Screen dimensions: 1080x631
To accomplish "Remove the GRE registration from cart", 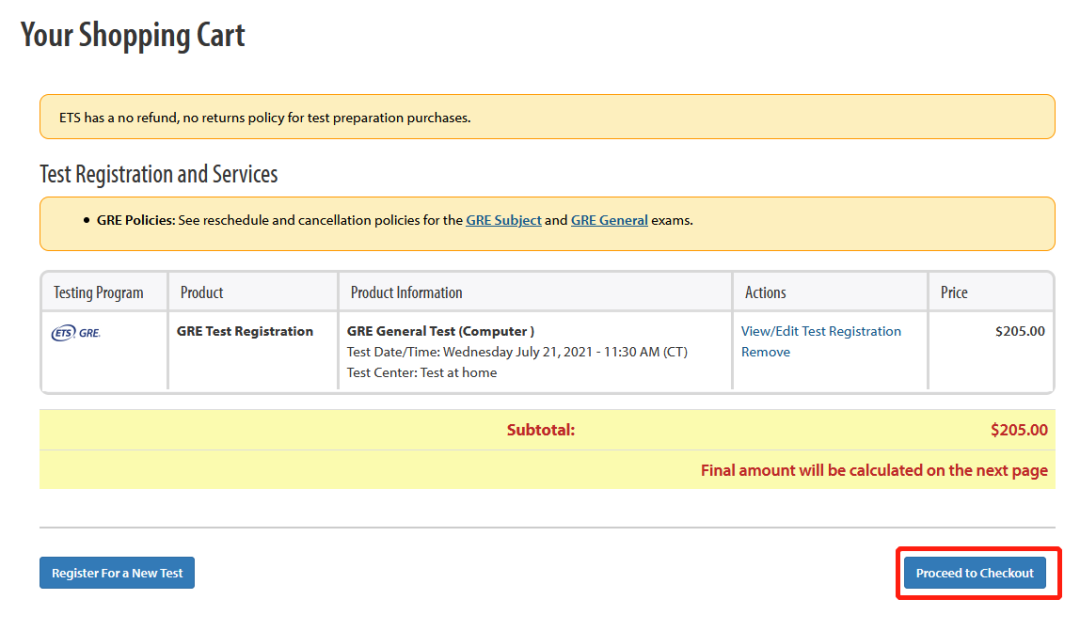I will 765,352.
